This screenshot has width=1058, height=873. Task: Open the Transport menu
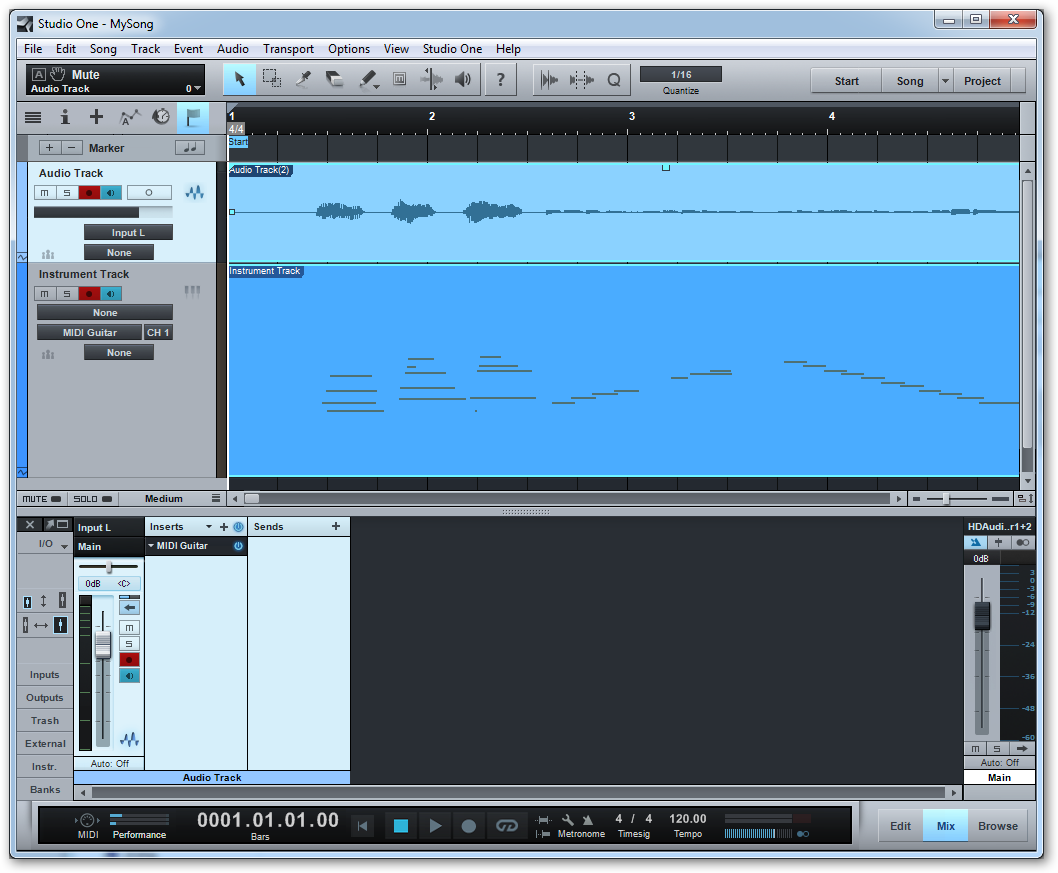tap(289, 49)
